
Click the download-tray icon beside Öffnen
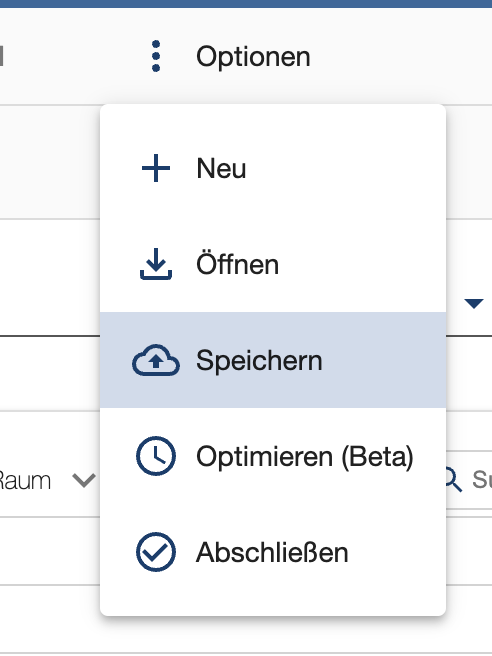pos(156,264)
